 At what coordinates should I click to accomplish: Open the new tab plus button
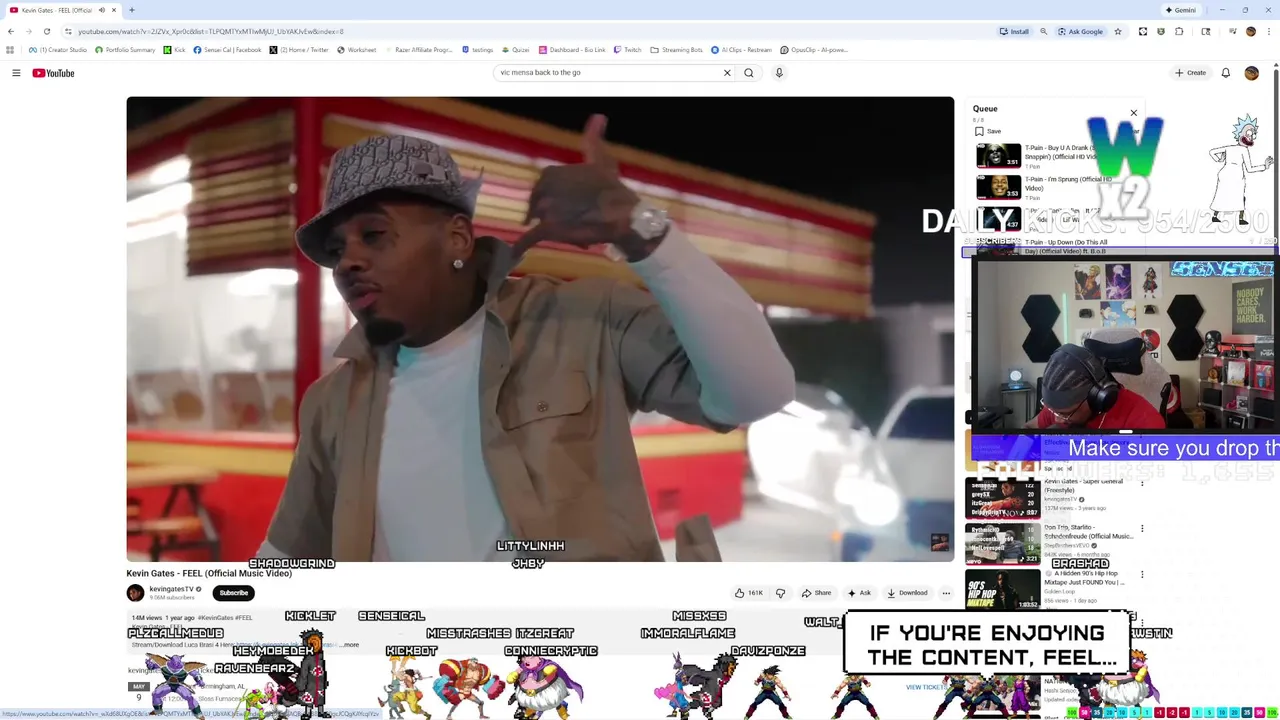coord(132,10)
